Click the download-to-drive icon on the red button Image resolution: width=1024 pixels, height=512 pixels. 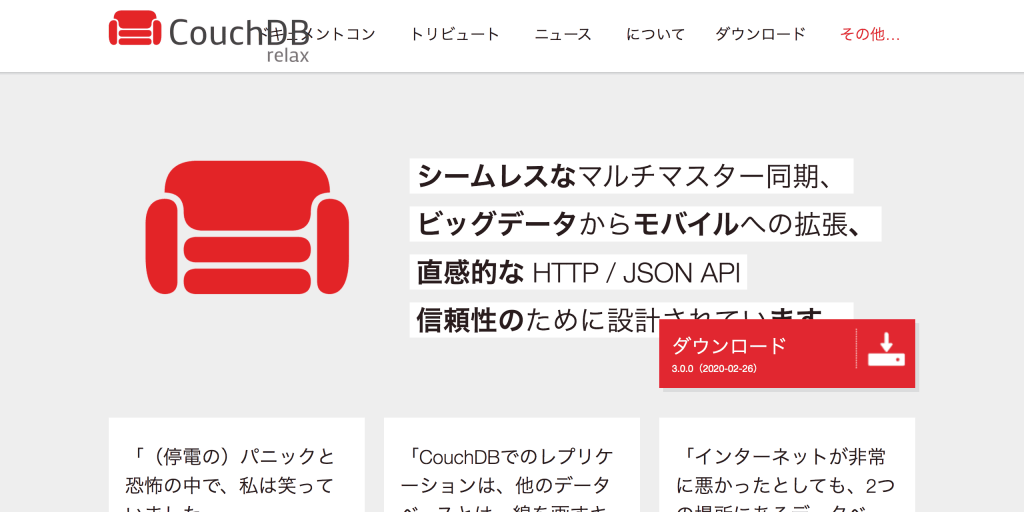click(885, 349)
